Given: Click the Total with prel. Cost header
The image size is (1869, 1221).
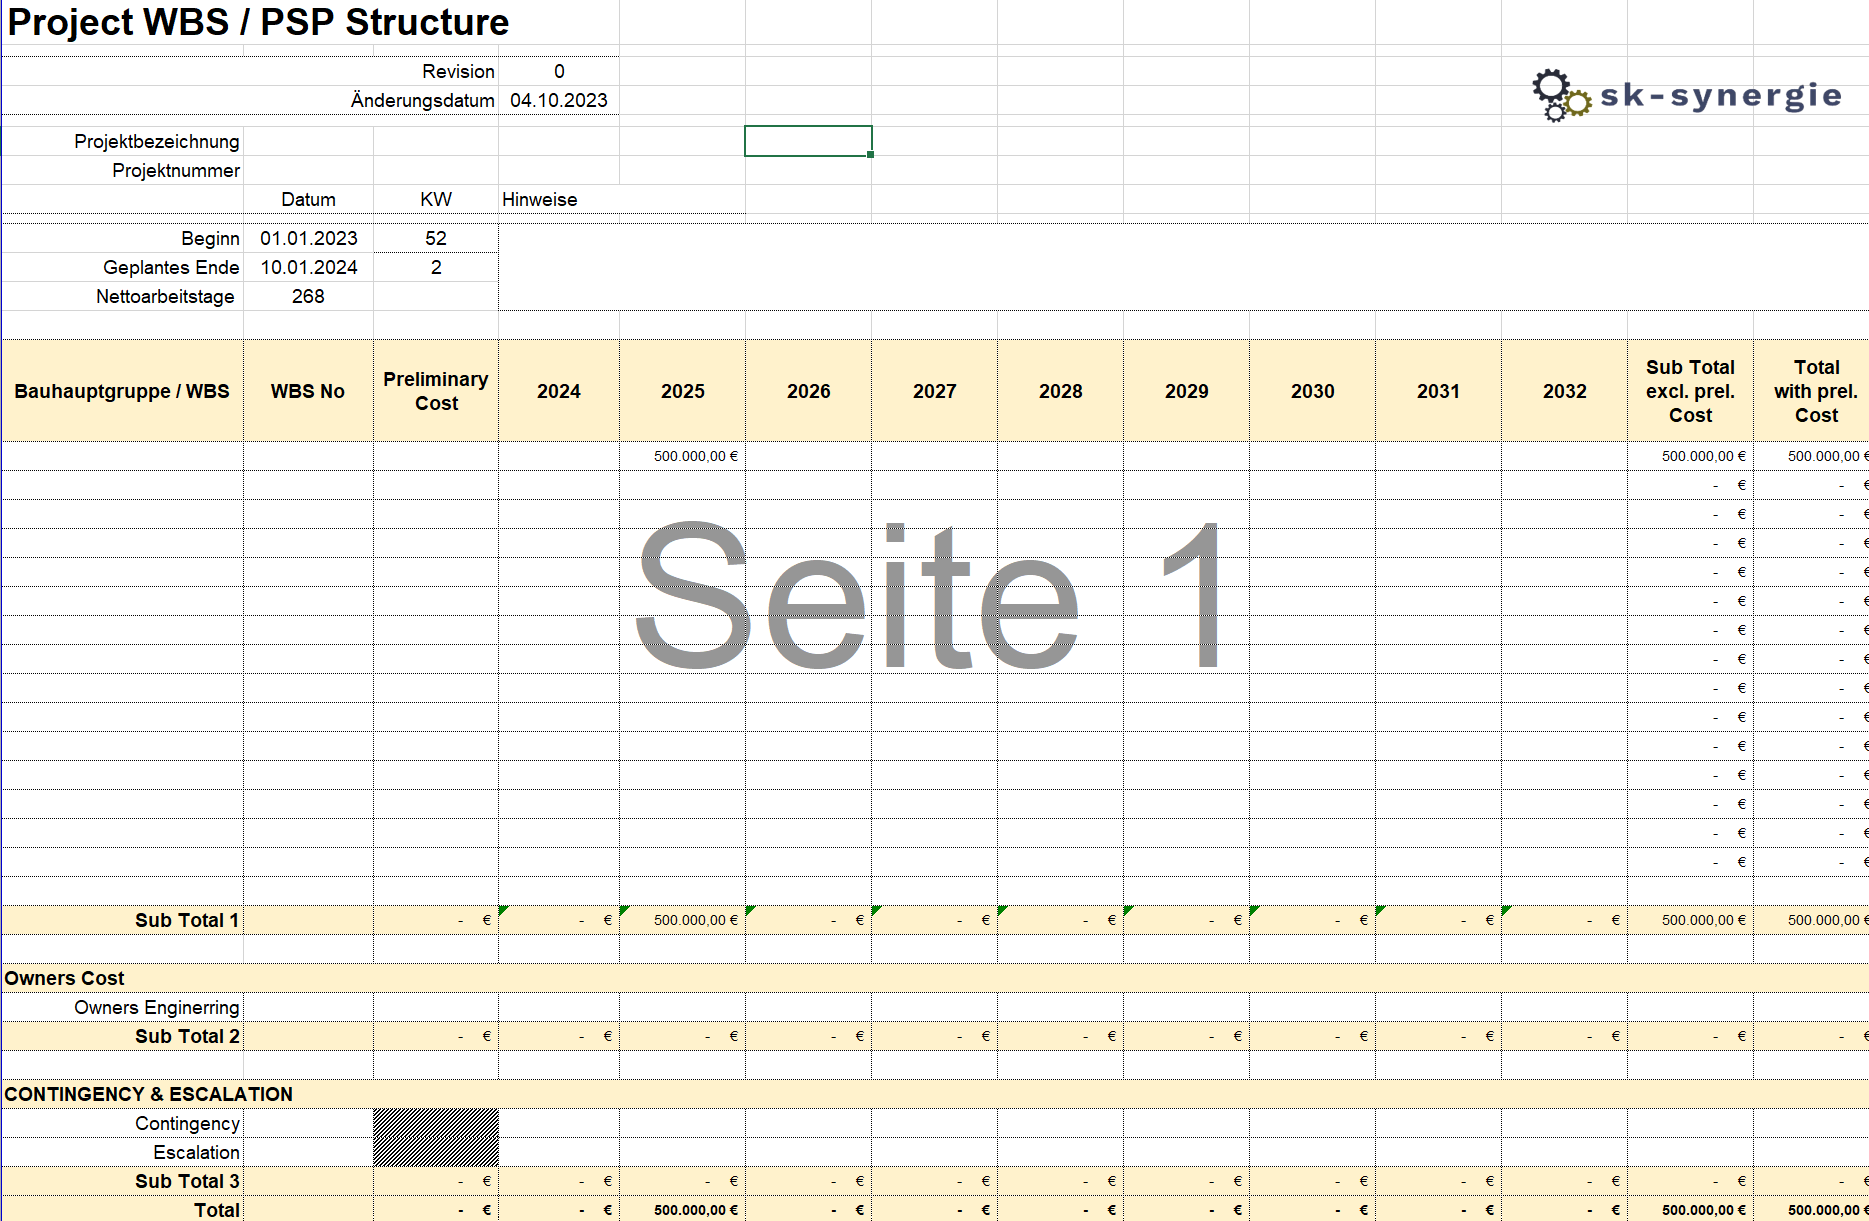Looking at the screenshot, I should [1812, 391].
